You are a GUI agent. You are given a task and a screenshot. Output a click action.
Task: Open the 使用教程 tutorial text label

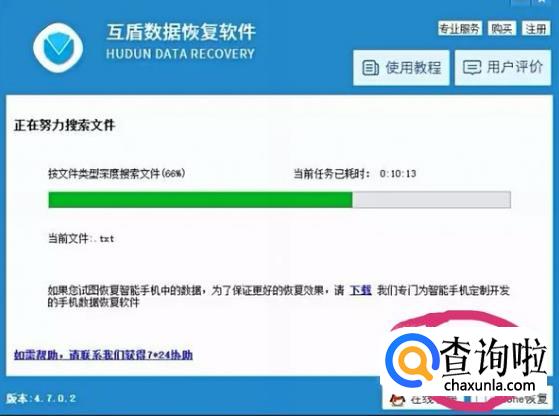point(413,68)
